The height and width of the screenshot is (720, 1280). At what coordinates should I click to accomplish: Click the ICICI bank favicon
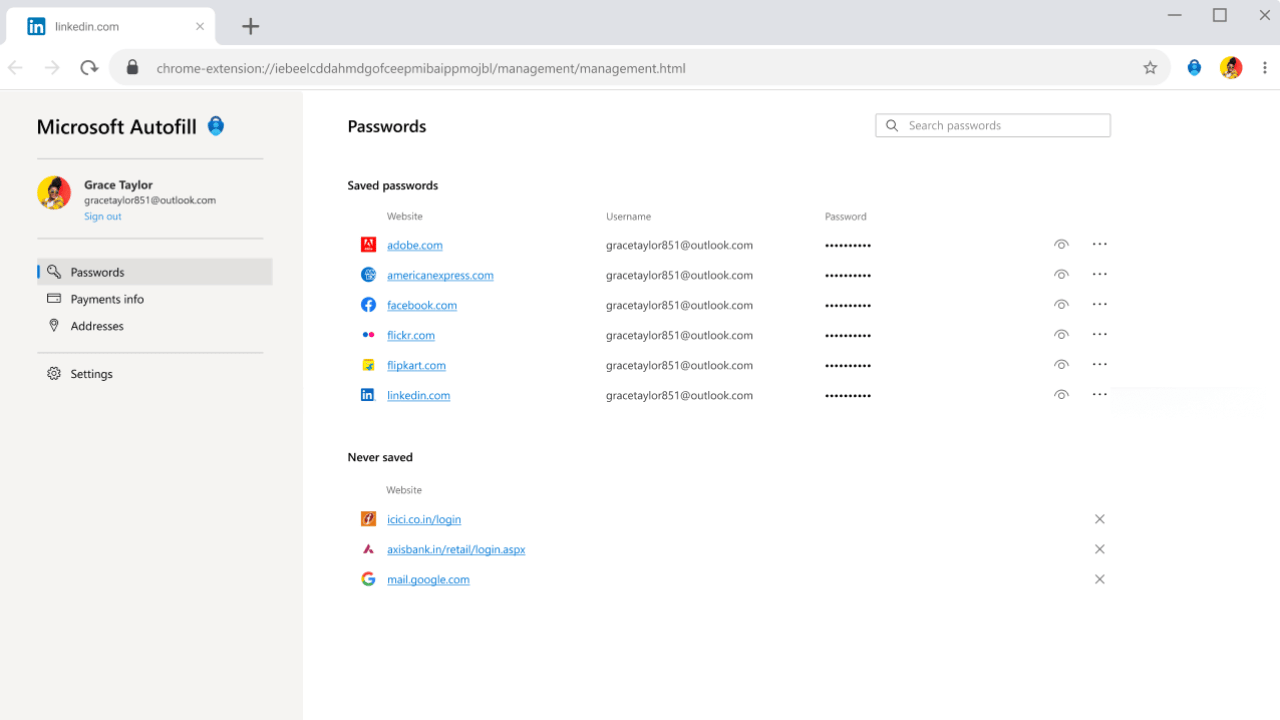[368, 519]
